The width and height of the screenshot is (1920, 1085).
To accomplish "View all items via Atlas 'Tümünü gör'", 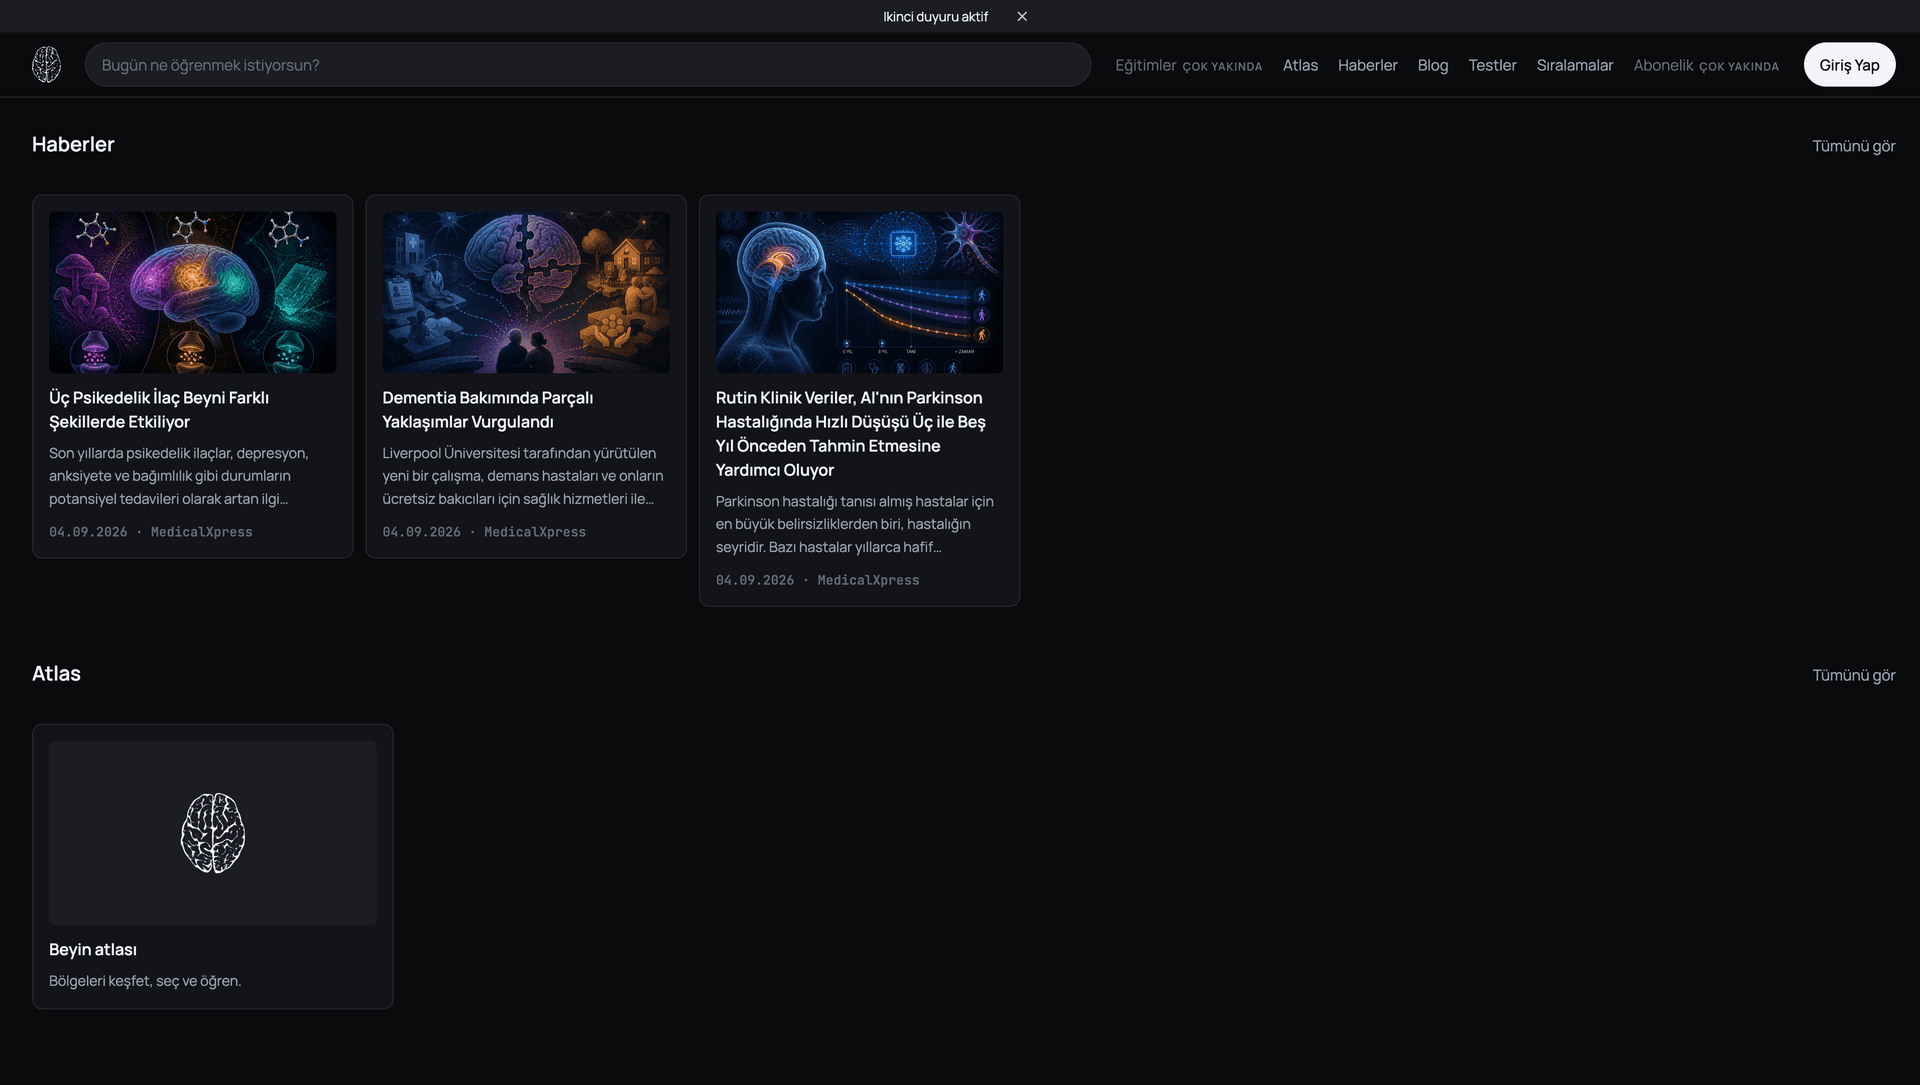I will coord(1853,675).
